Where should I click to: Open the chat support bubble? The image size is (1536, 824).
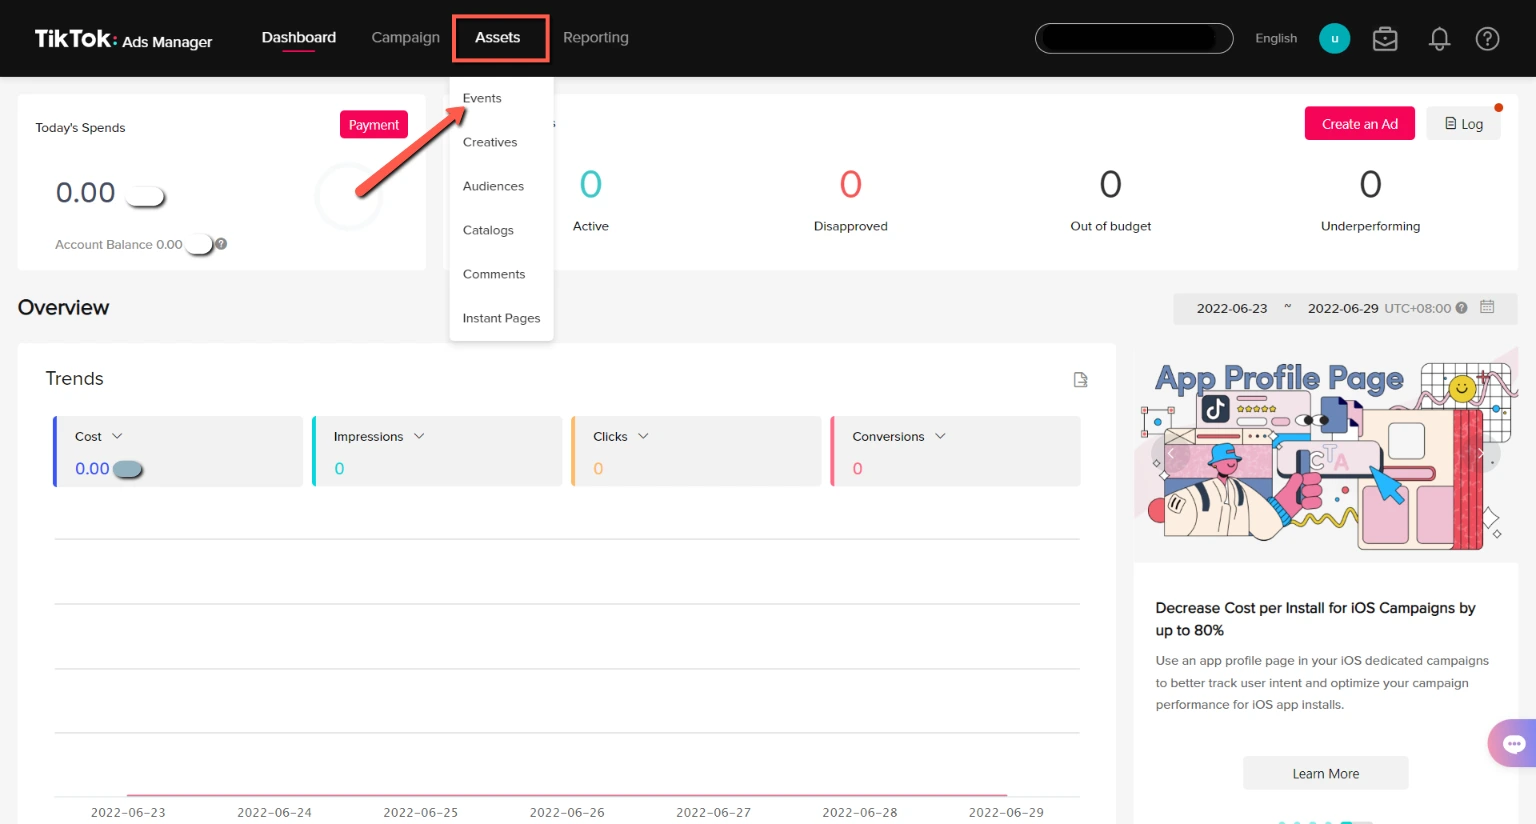coord(1514,743)
